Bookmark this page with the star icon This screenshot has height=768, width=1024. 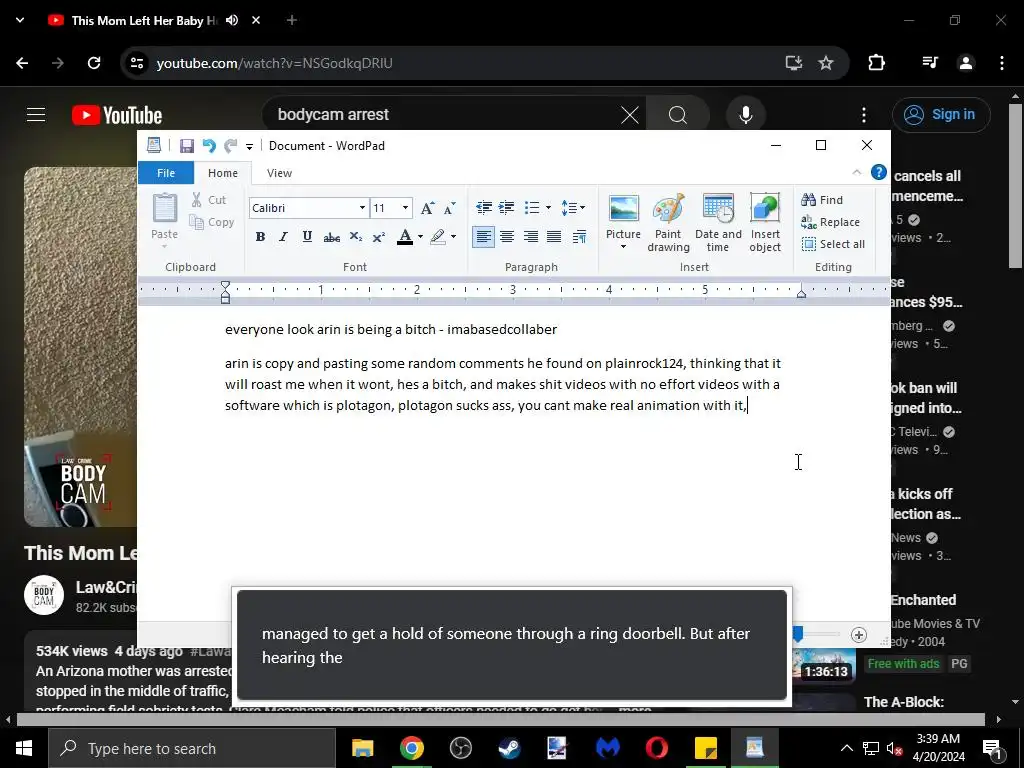tap(826, 63)
